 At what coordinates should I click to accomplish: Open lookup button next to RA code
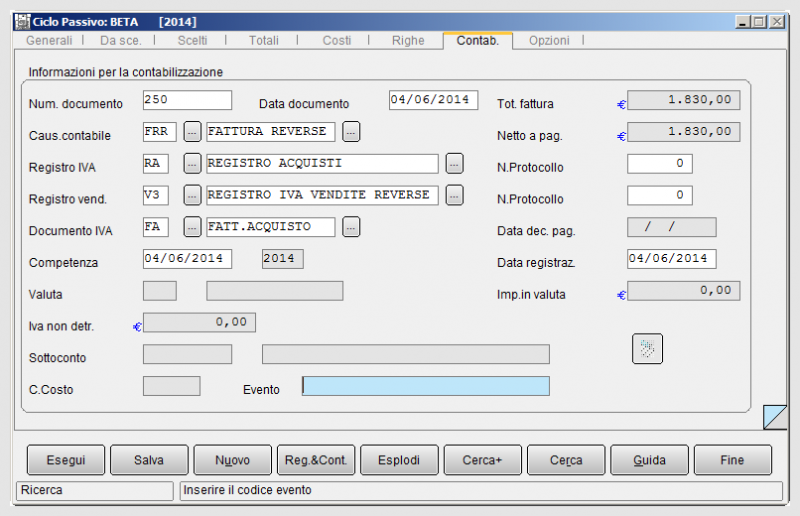tap(192, 163)
